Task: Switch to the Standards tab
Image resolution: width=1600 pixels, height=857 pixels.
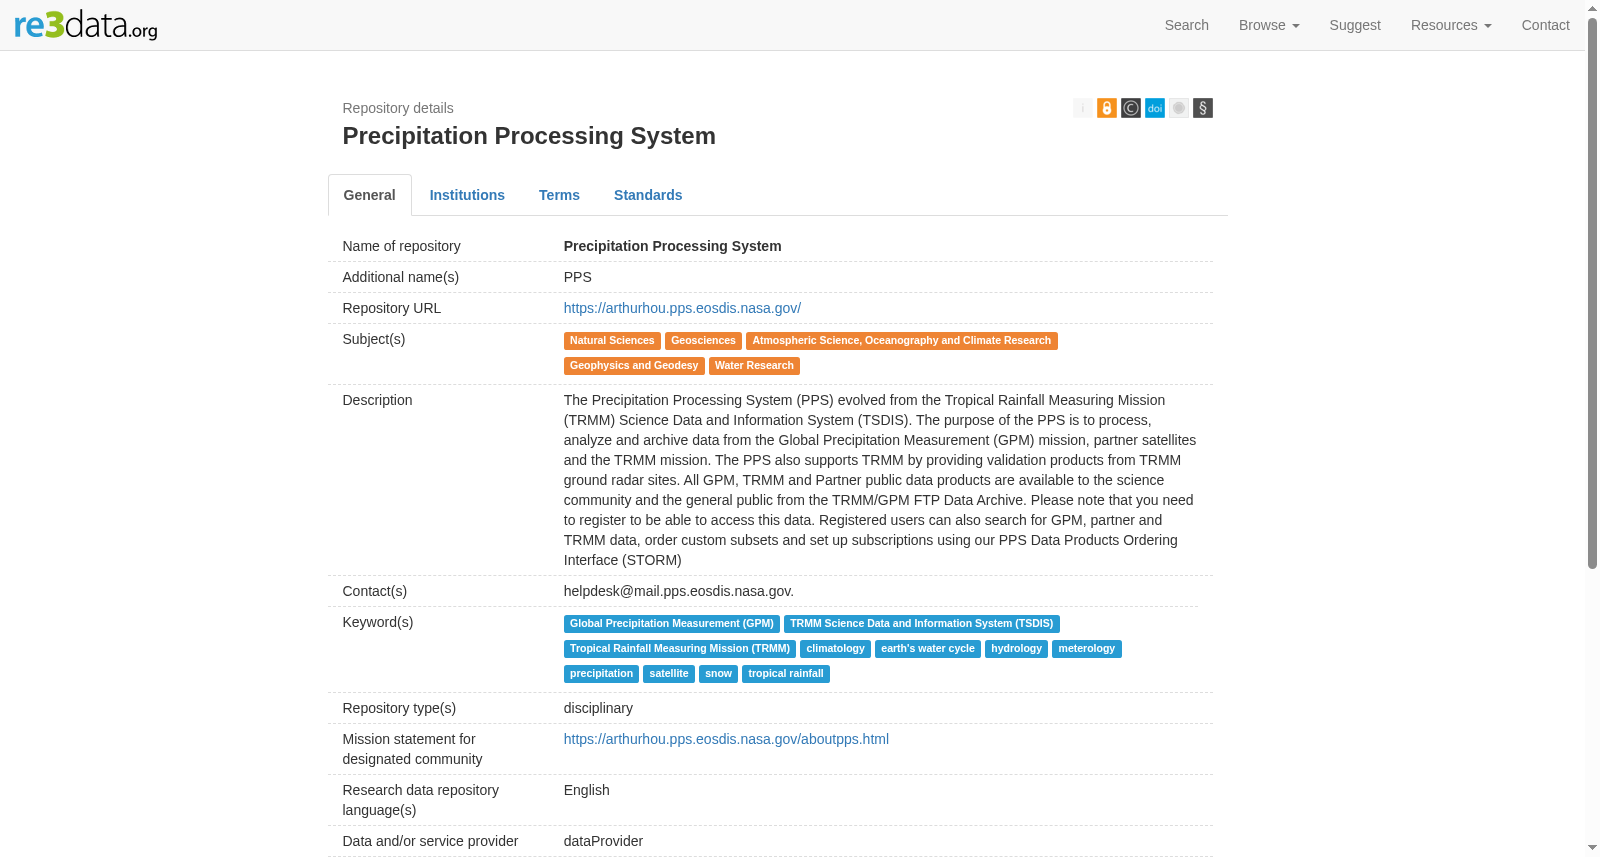Action: click(x=648, y=195)
